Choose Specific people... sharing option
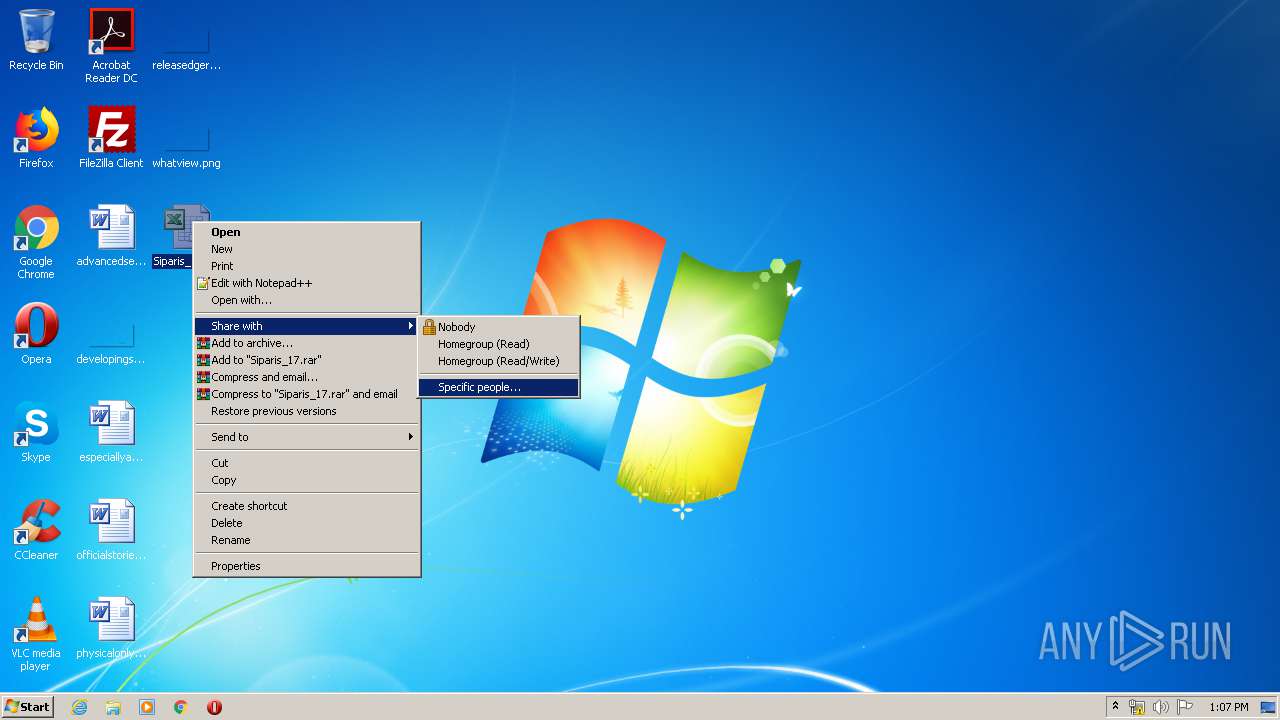 point(498,387)
